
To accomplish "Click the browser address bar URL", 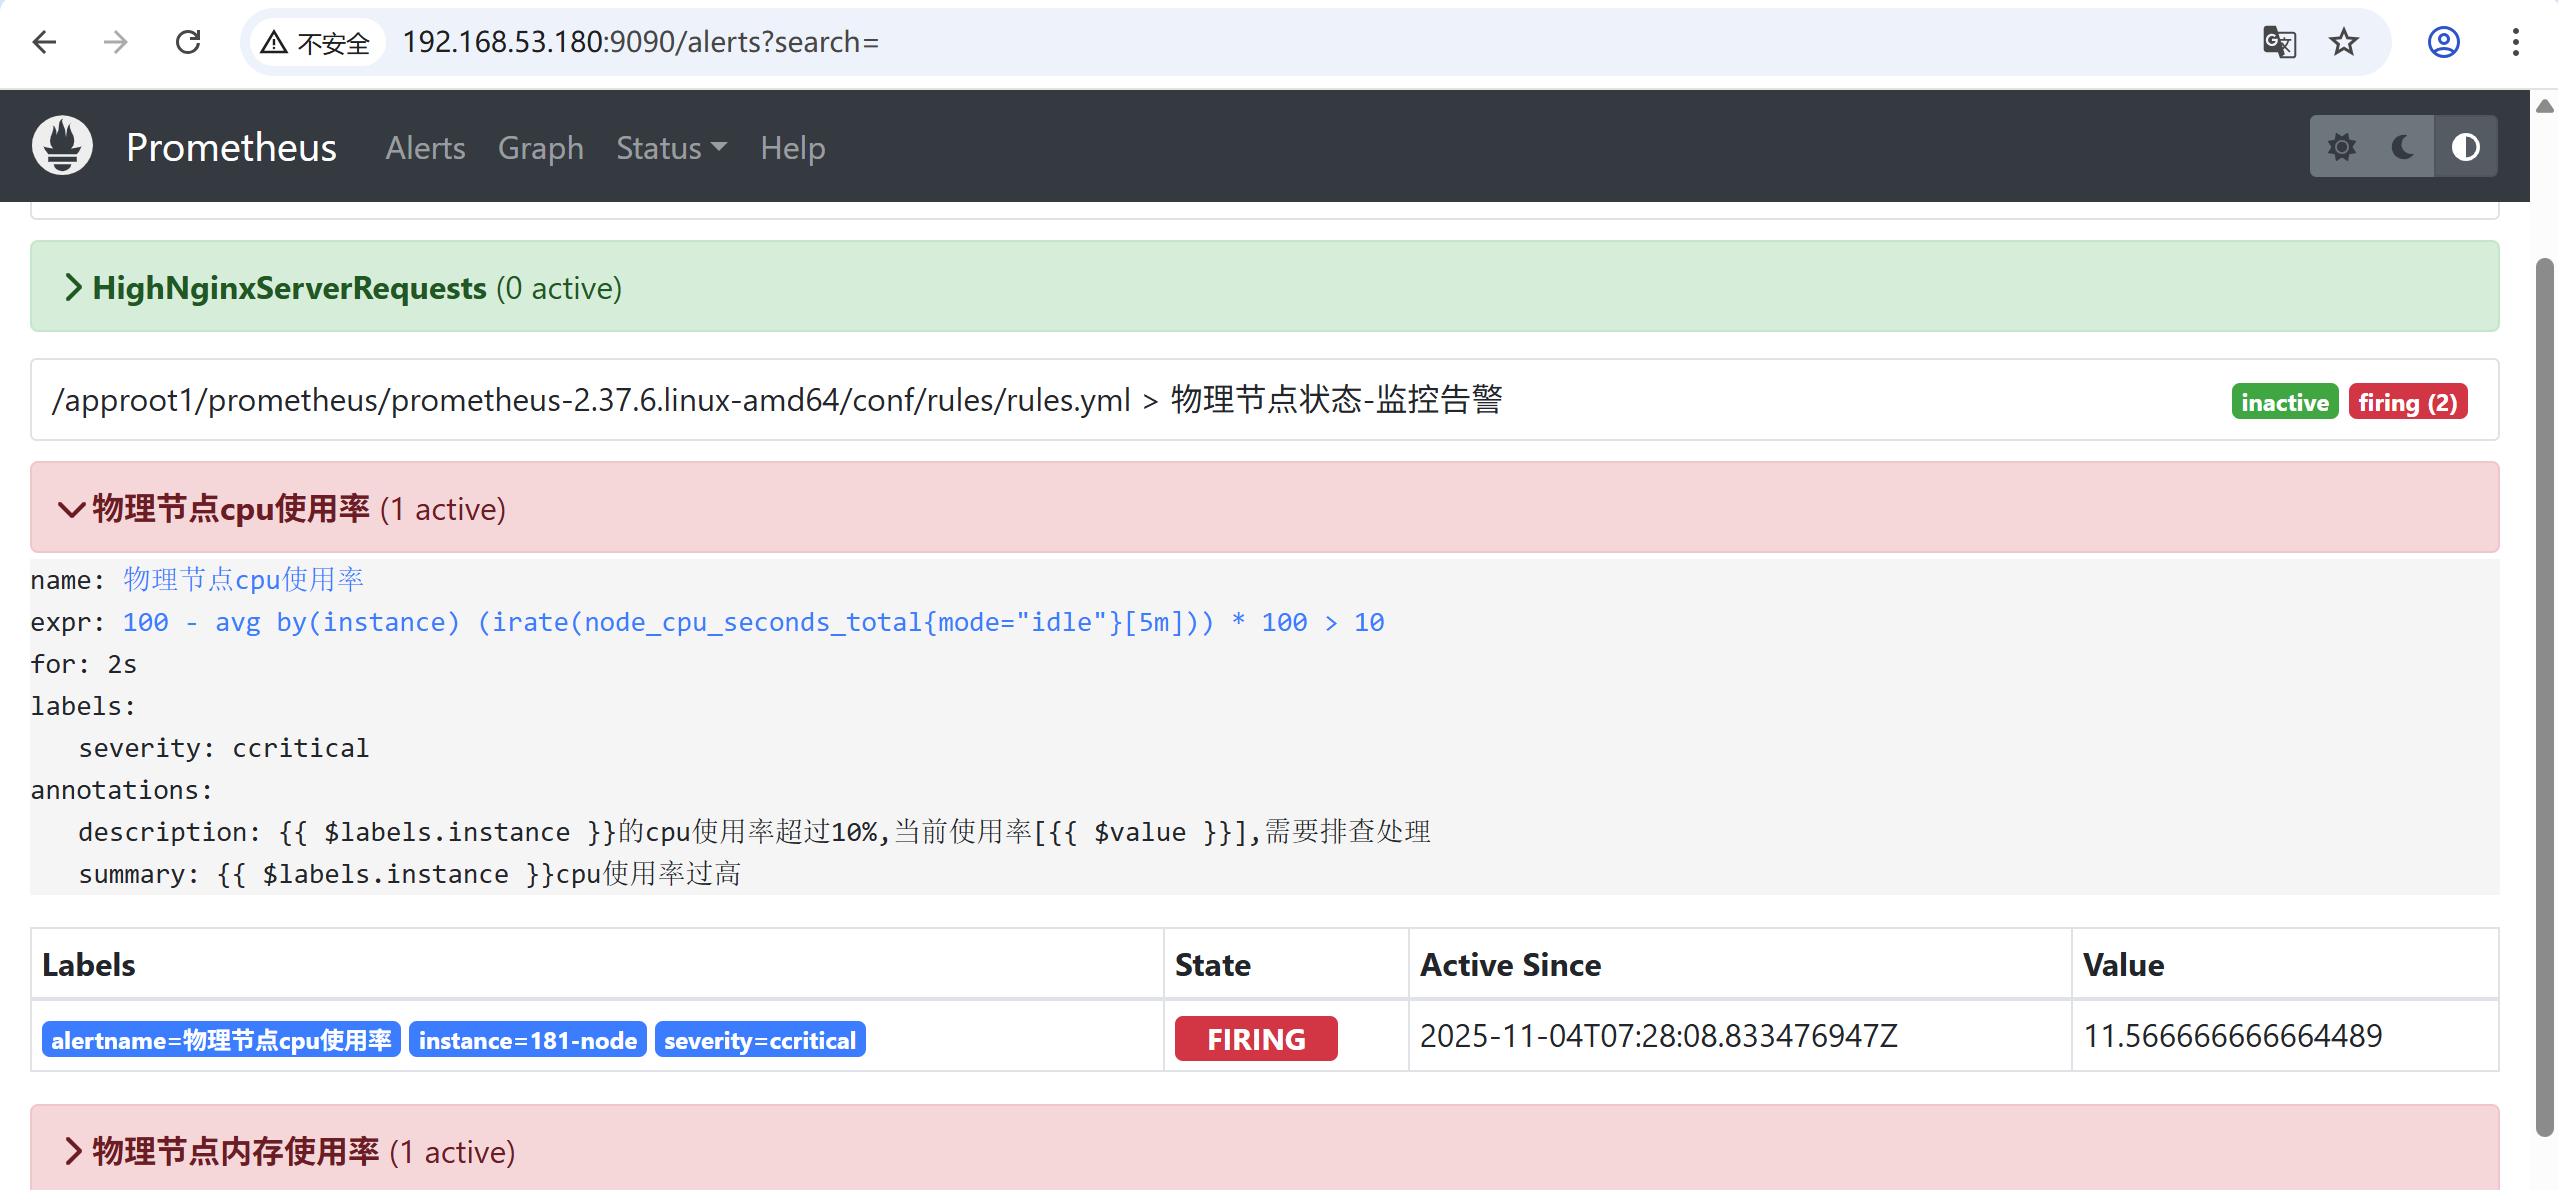I will click(640, 42).
